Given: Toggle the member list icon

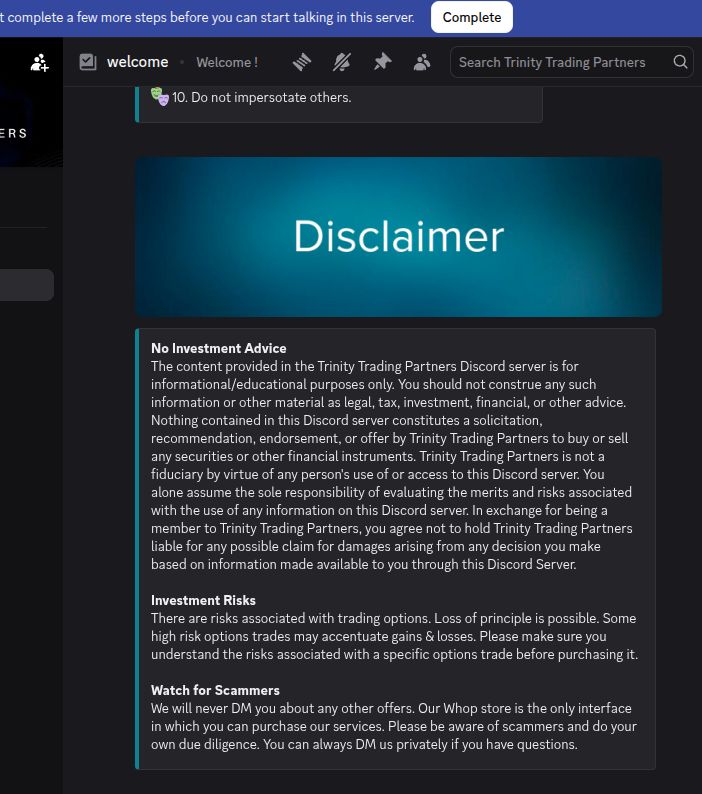Looking at the screenshot, I should point(422,62).
